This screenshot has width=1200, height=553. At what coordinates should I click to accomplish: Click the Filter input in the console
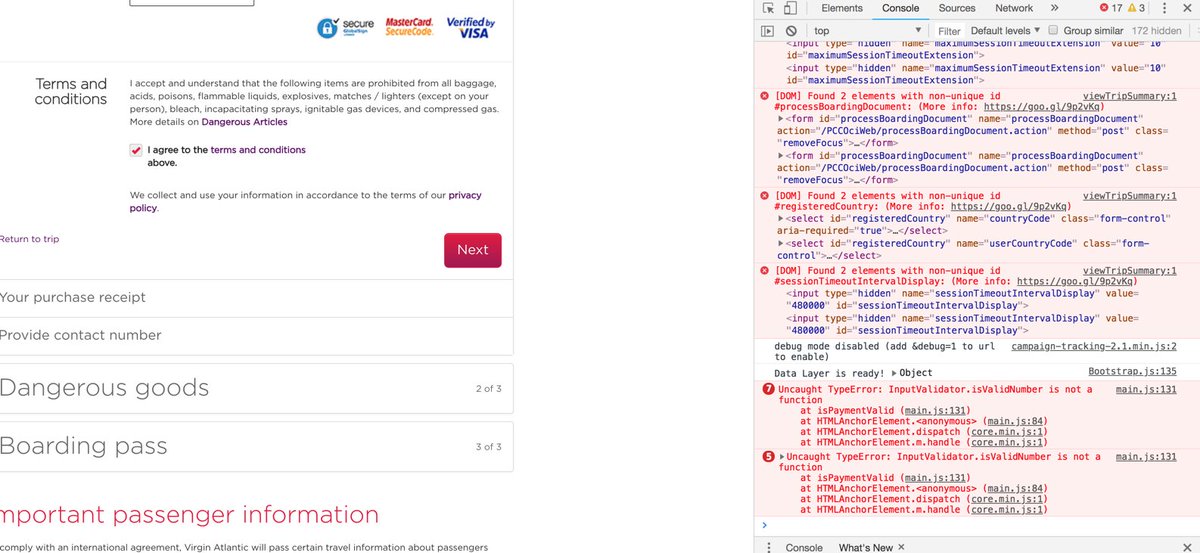(x=950, y=31)
